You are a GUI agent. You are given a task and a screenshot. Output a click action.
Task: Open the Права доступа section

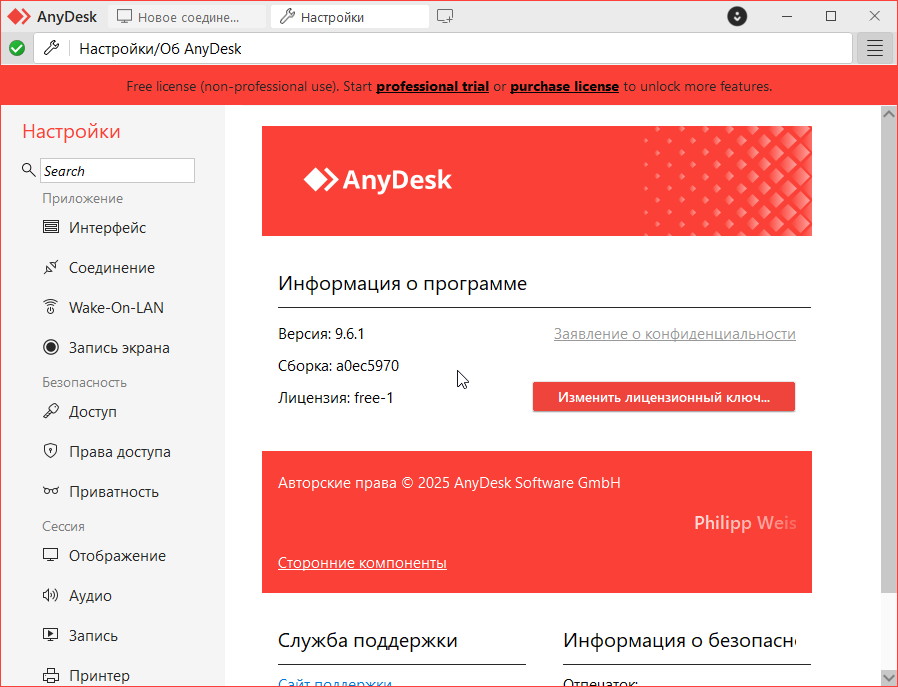119,452
